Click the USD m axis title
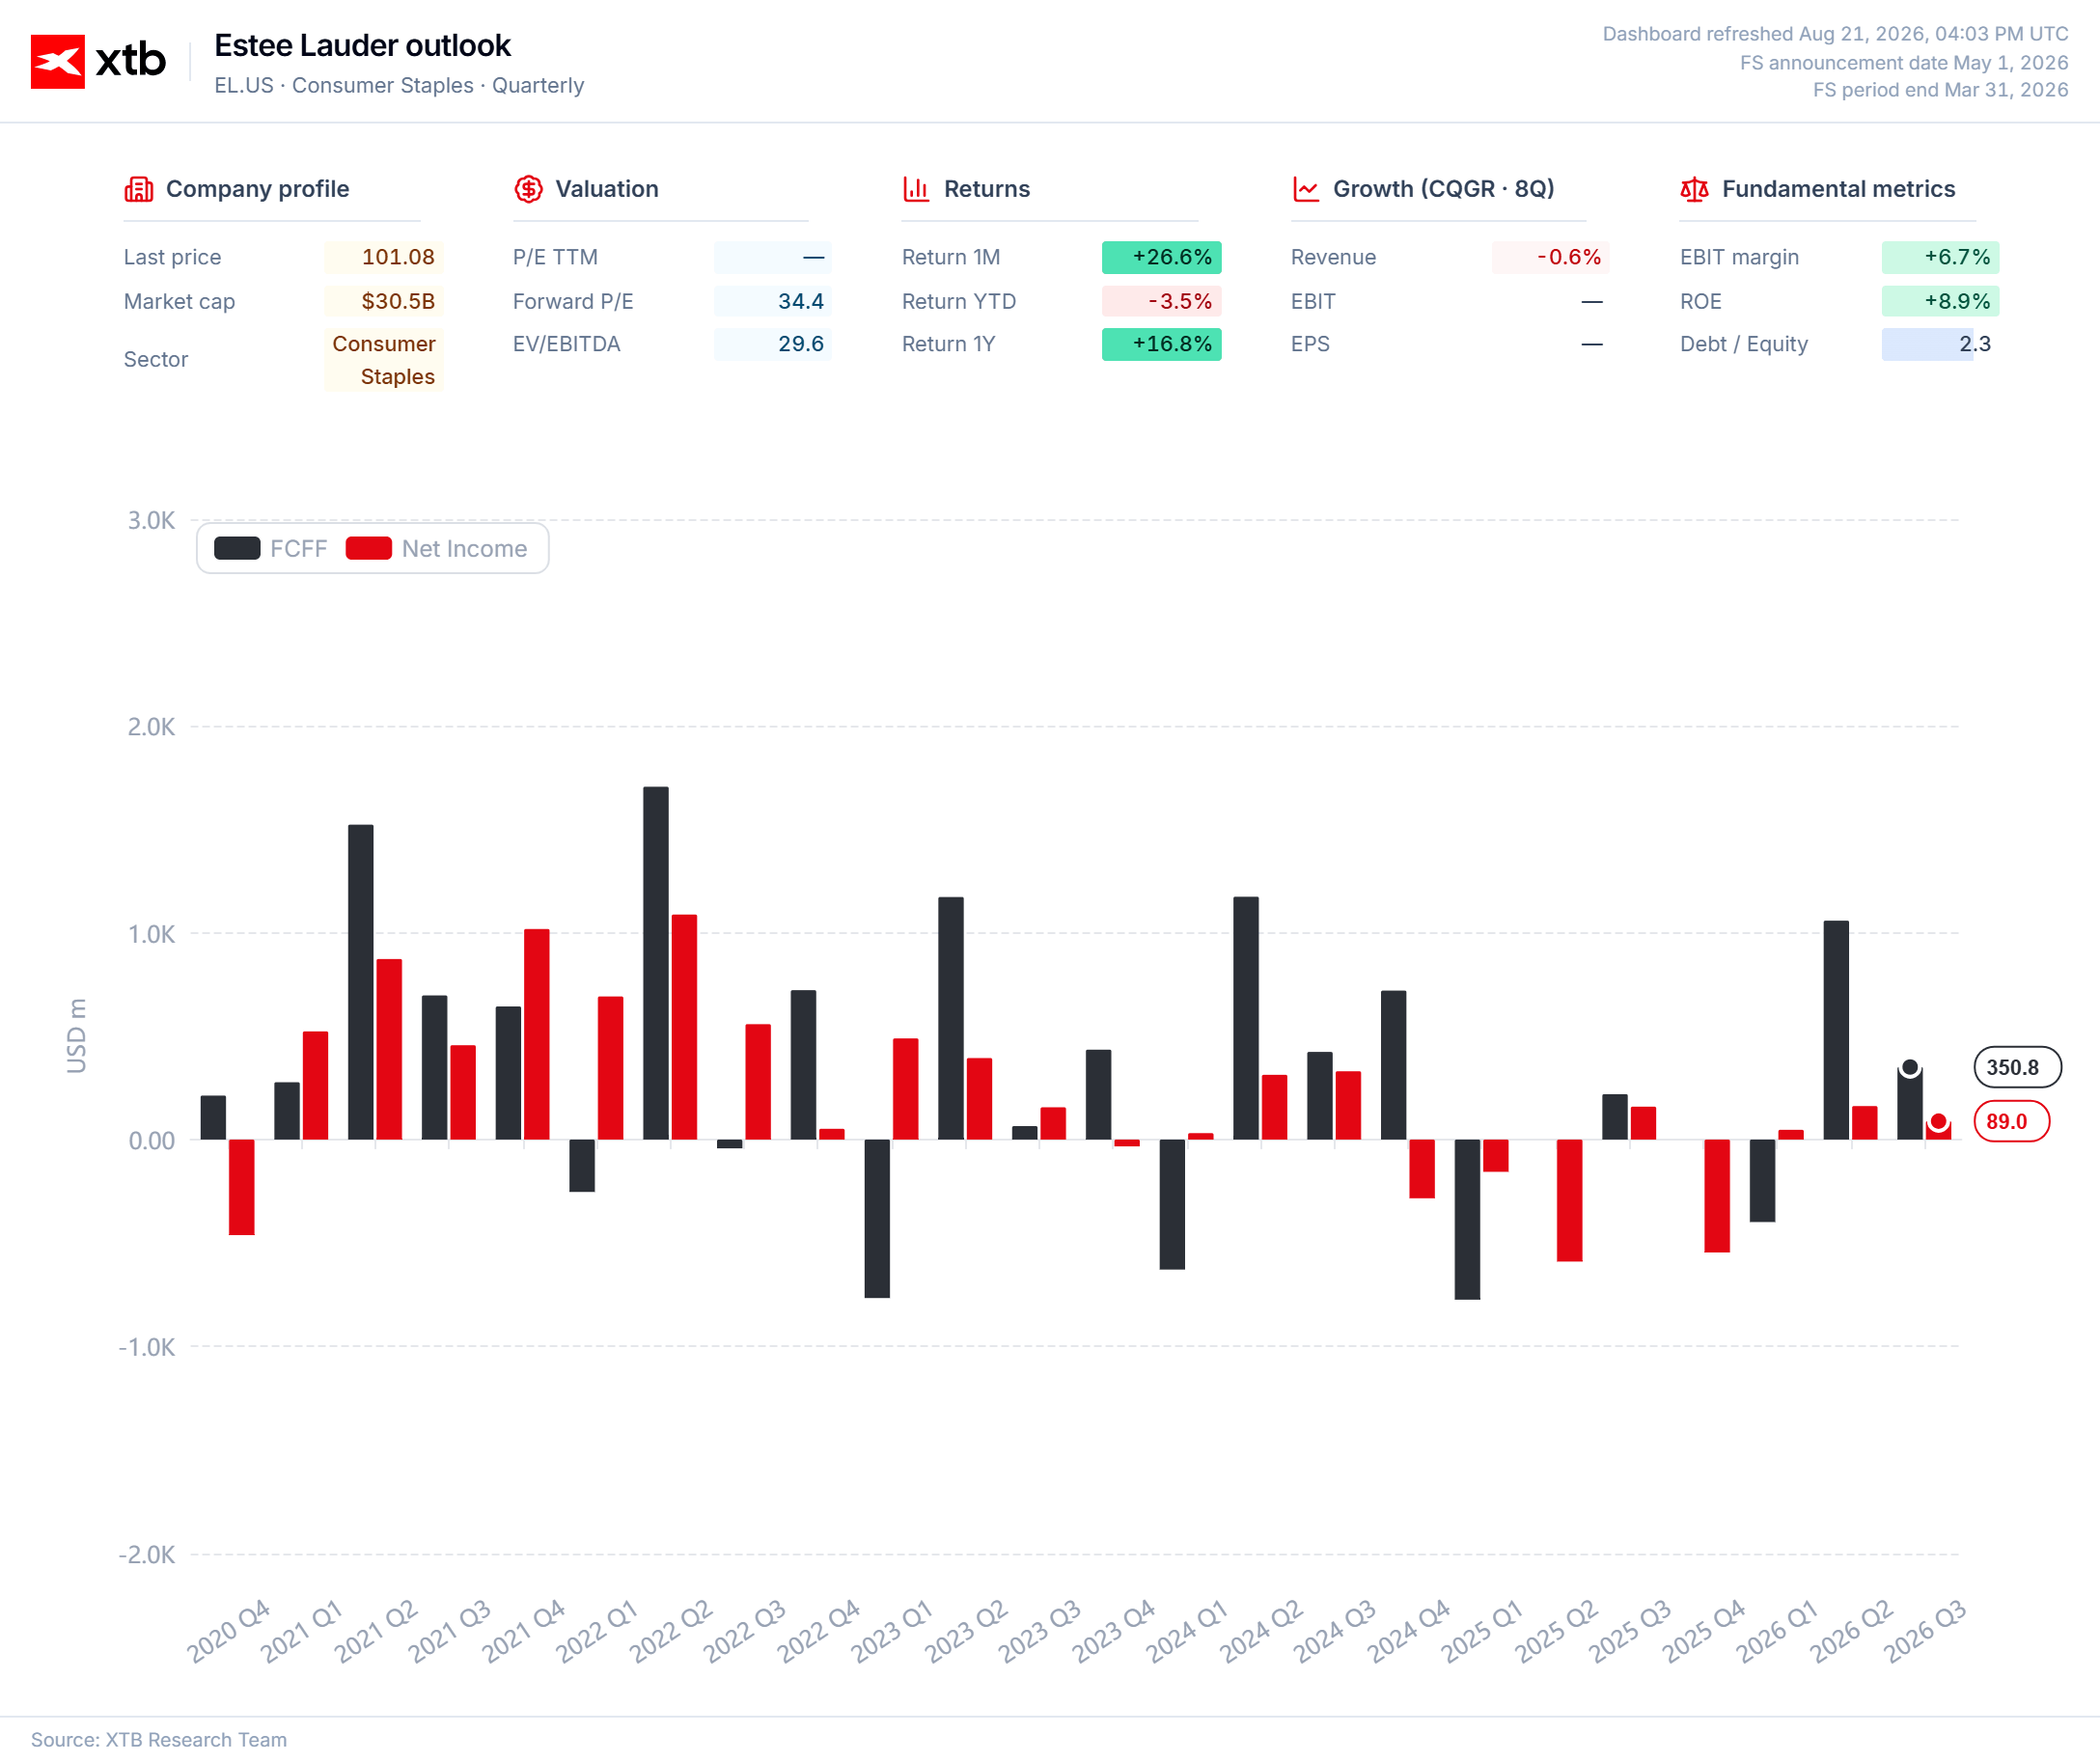Screen dimensions: 2100x1762 (76, 1036)
